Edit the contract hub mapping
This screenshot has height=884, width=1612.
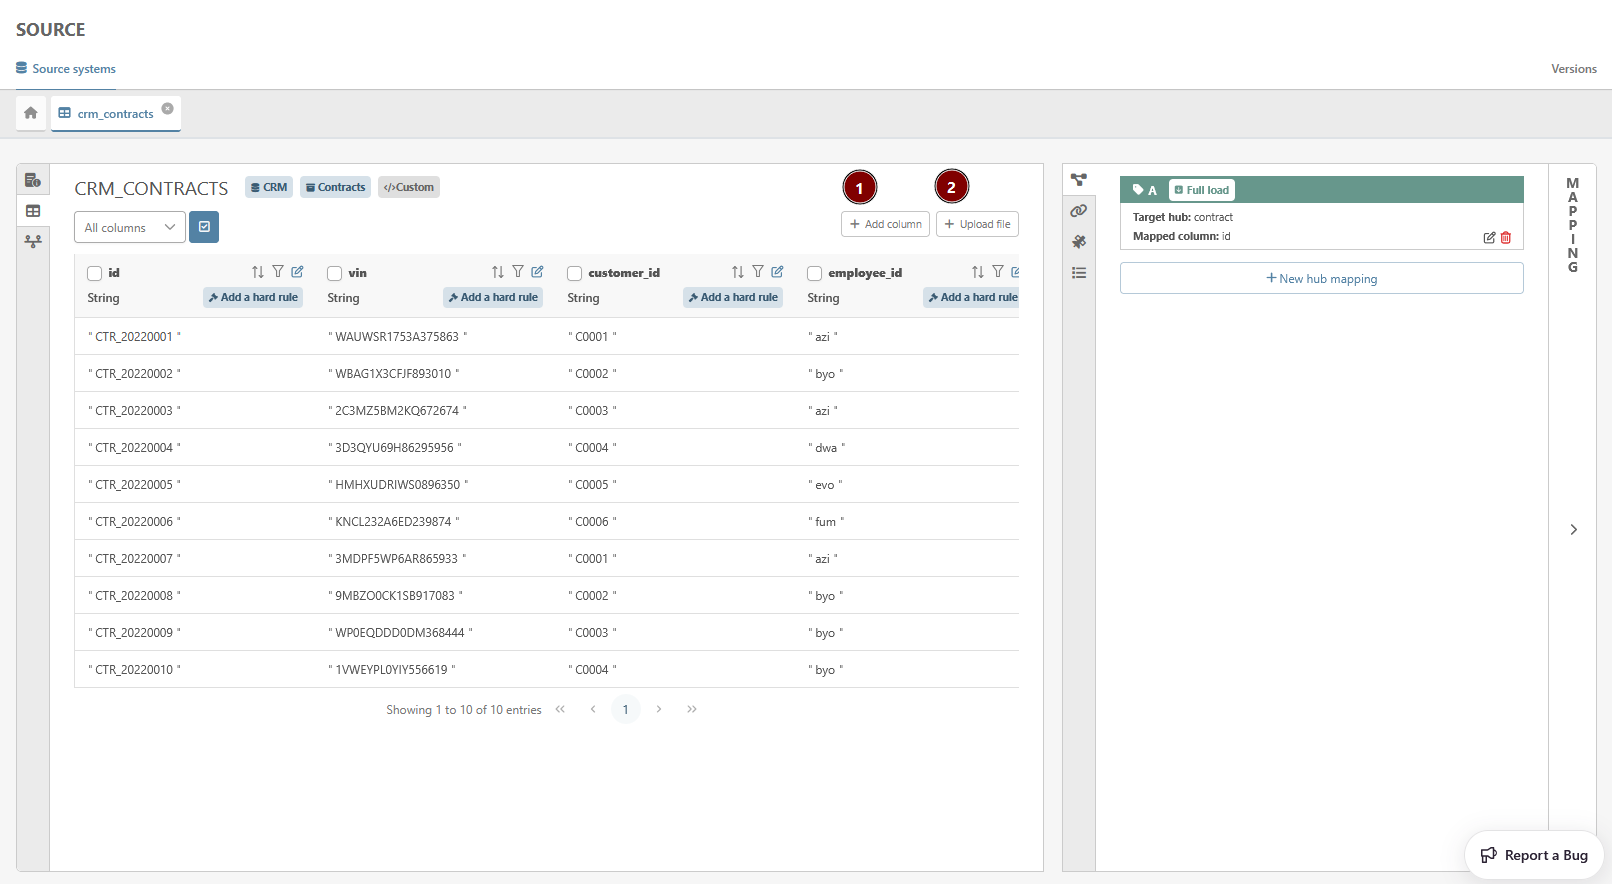(x=1489, y=238)
